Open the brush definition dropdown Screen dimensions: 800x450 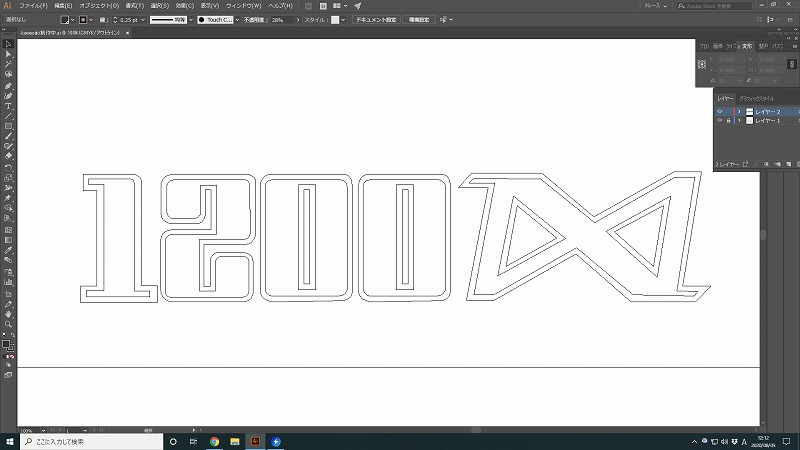coord(237,20)
